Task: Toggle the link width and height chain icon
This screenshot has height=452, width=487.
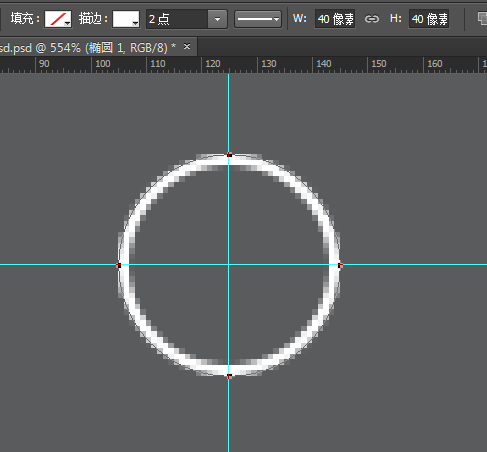Action: [372, 19]
